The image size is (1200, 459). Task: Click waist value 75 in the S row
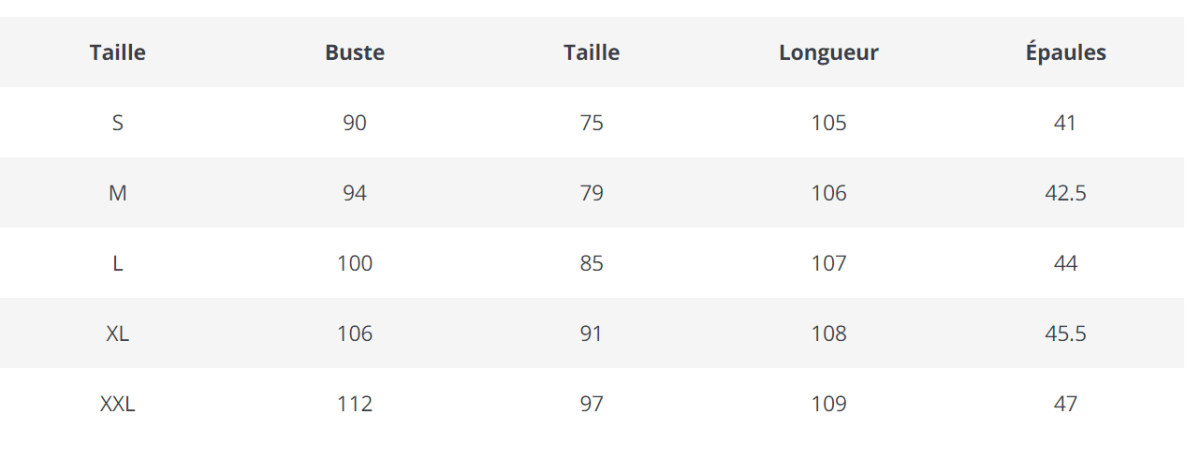(591, 123)
